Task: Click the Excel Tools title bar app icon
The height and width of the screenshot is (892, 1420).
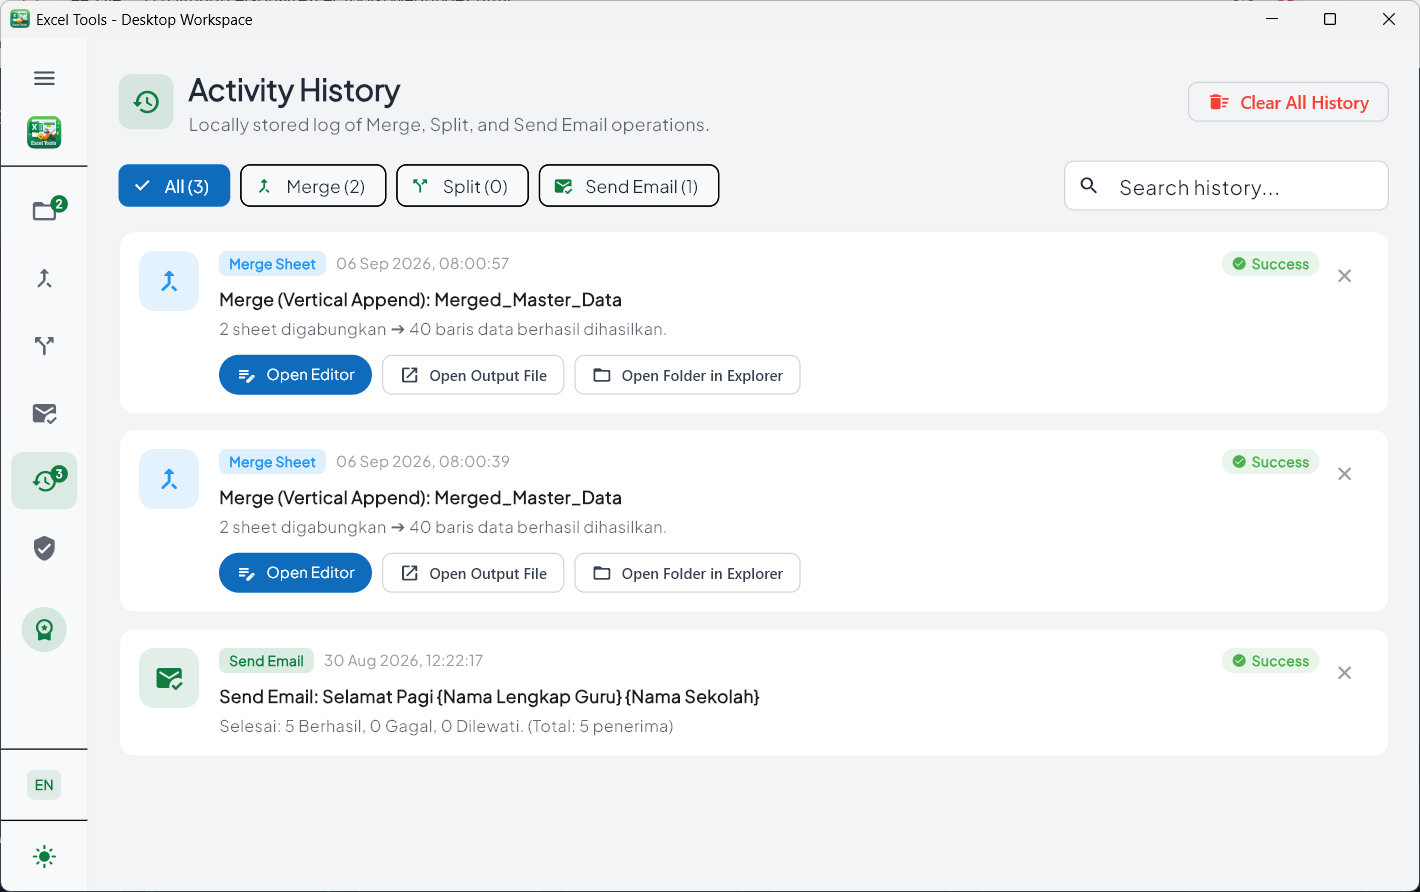Action: [19, 19]
